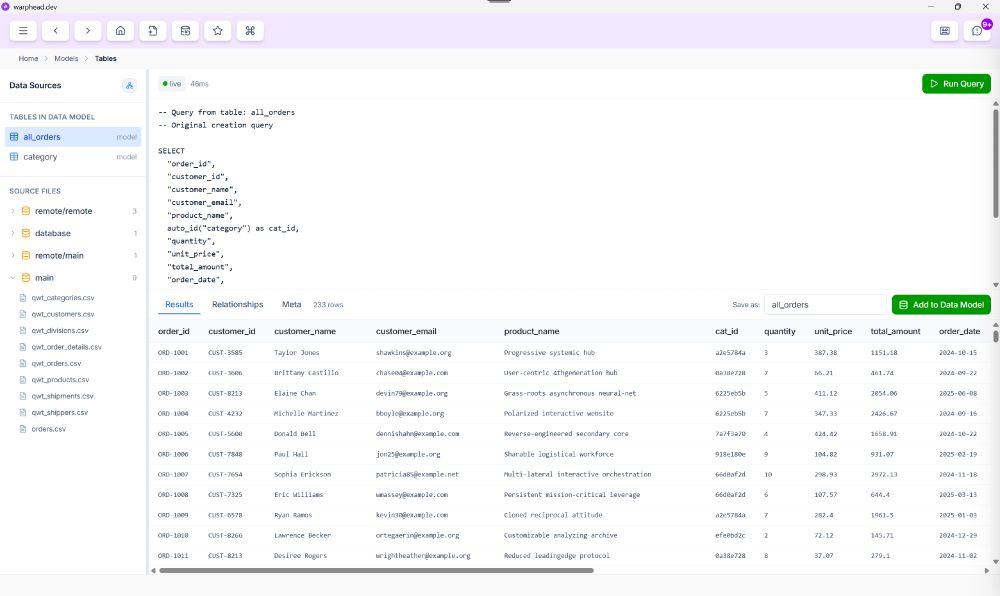Click the star favorites toolbar icon
Image resolution: width=1000 pixels, height=596 pixels.
click(x=218, y=31)
